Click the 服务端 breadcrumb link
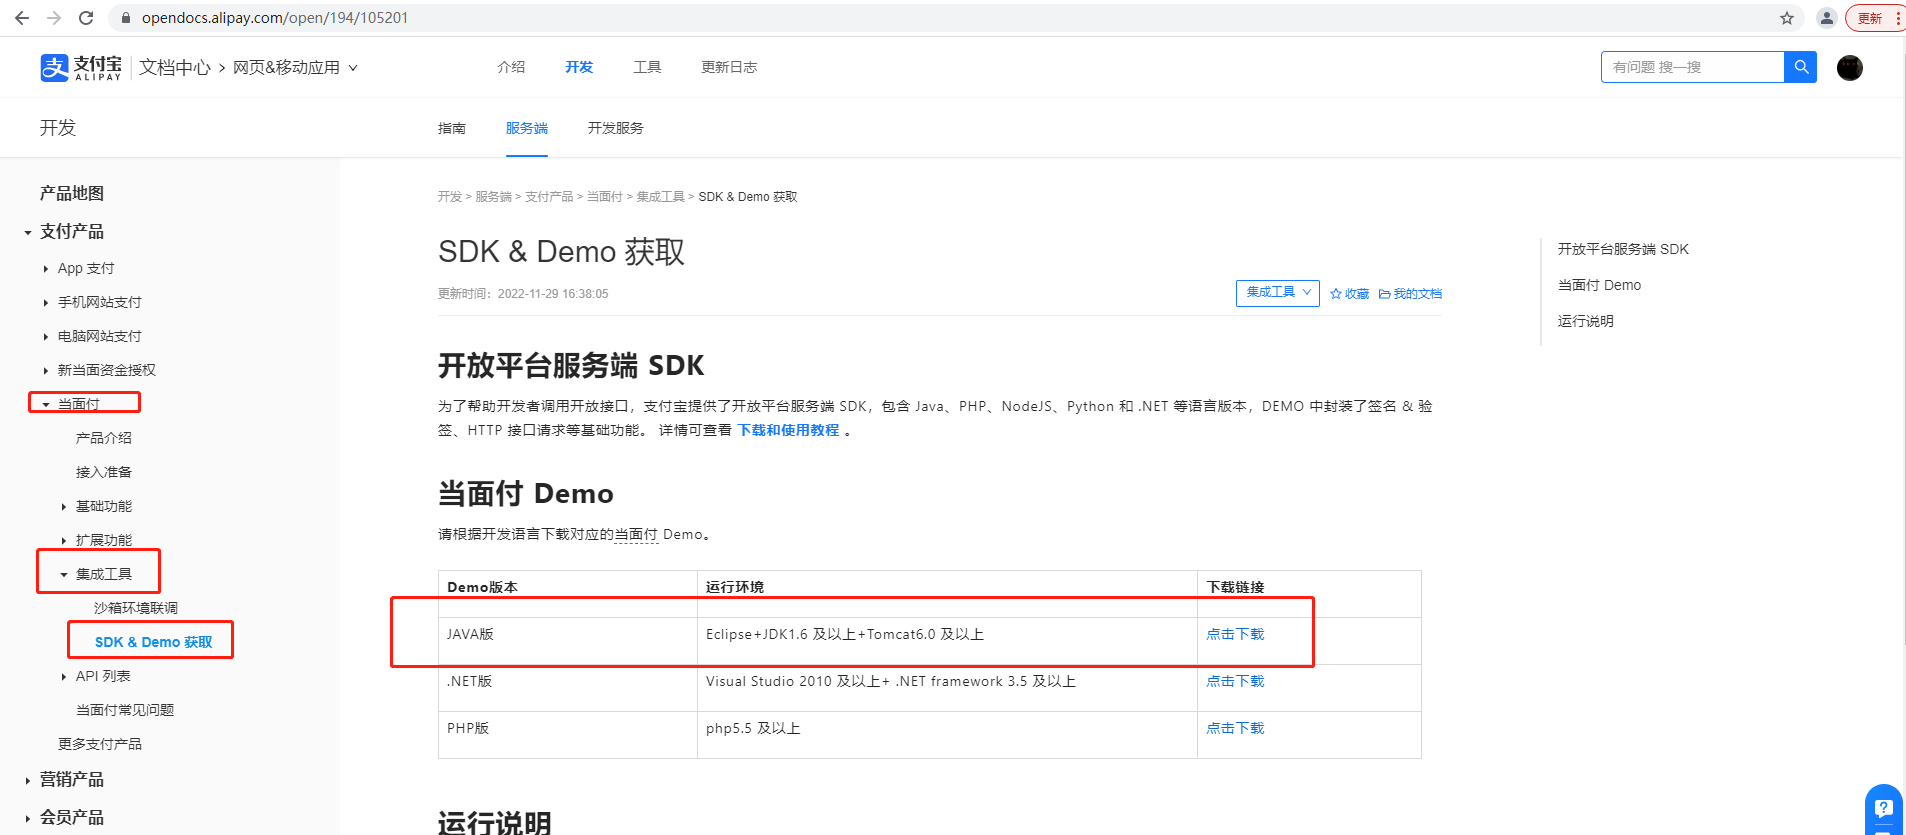Viewport: 1906px width, 835px height. [x=493, y=197]
